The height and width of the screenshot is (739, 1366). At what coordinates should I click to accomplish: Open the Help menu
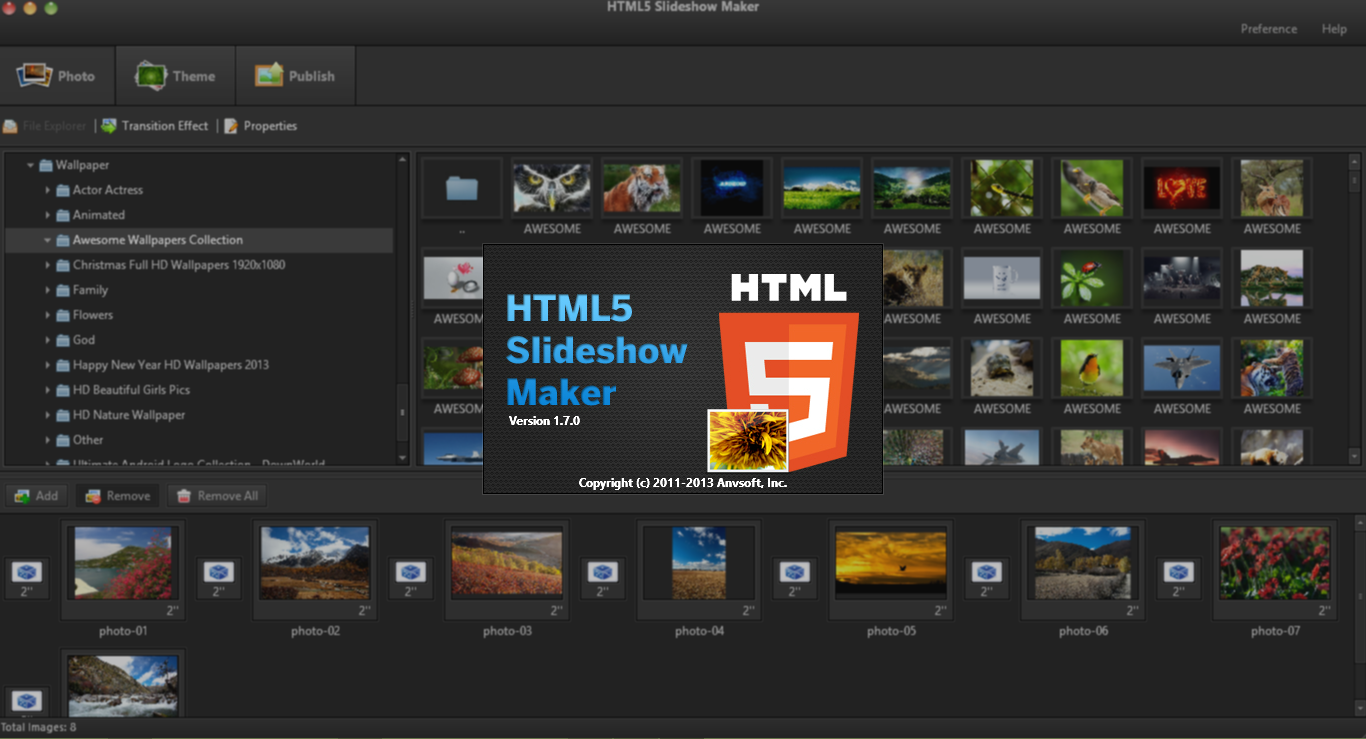(x=1334, y=29)
